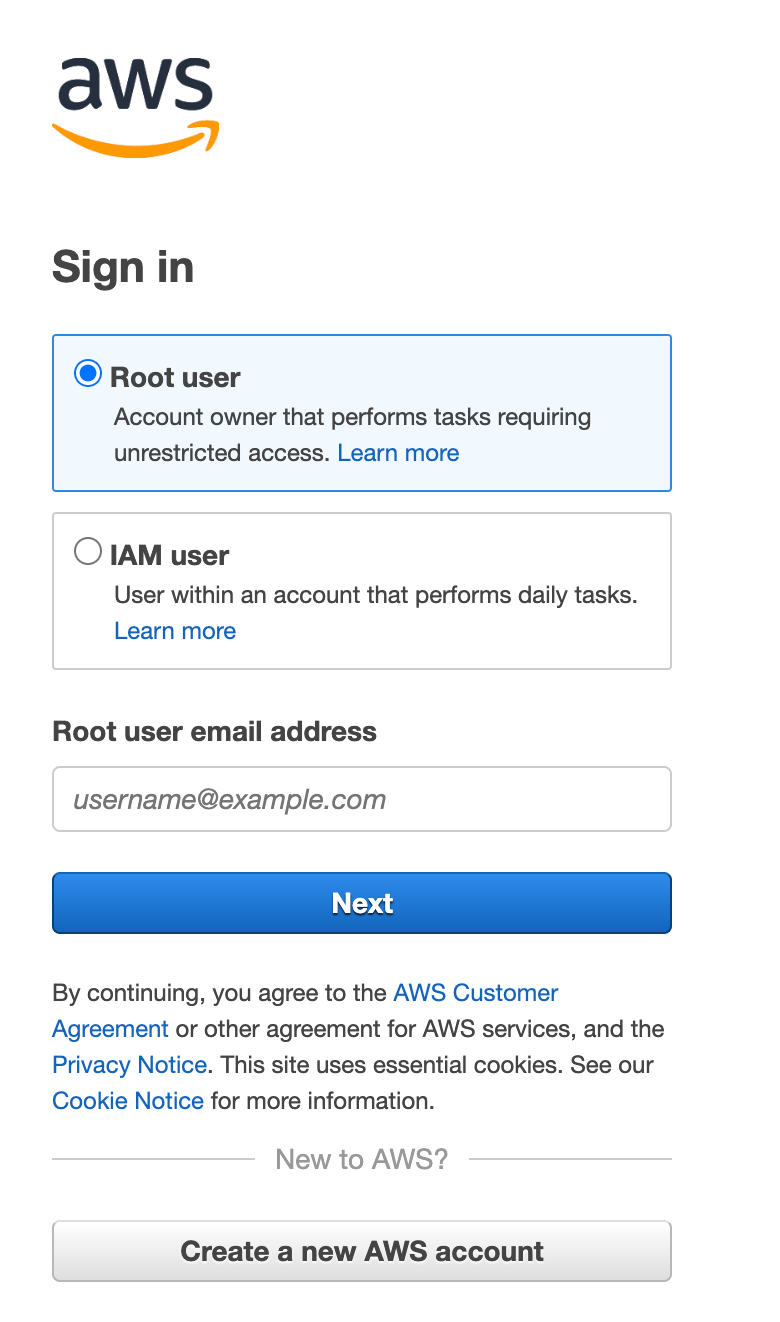Click Create a new AWS account button
This screenshot has height=1322, width=780.
coord(362,1251)
